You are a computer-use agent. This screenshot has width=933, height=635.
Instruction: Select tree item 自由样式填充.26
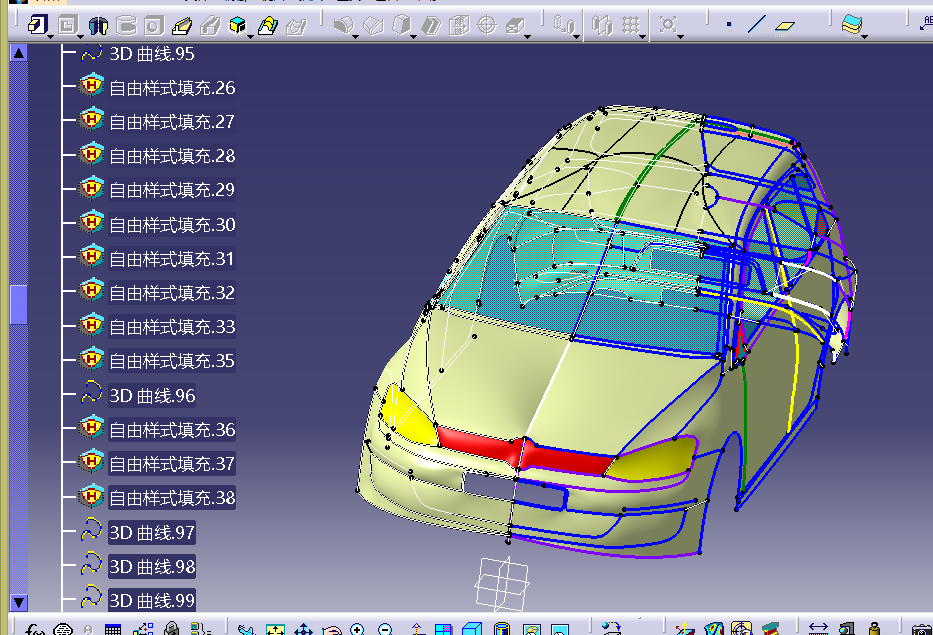coord(172,88)
